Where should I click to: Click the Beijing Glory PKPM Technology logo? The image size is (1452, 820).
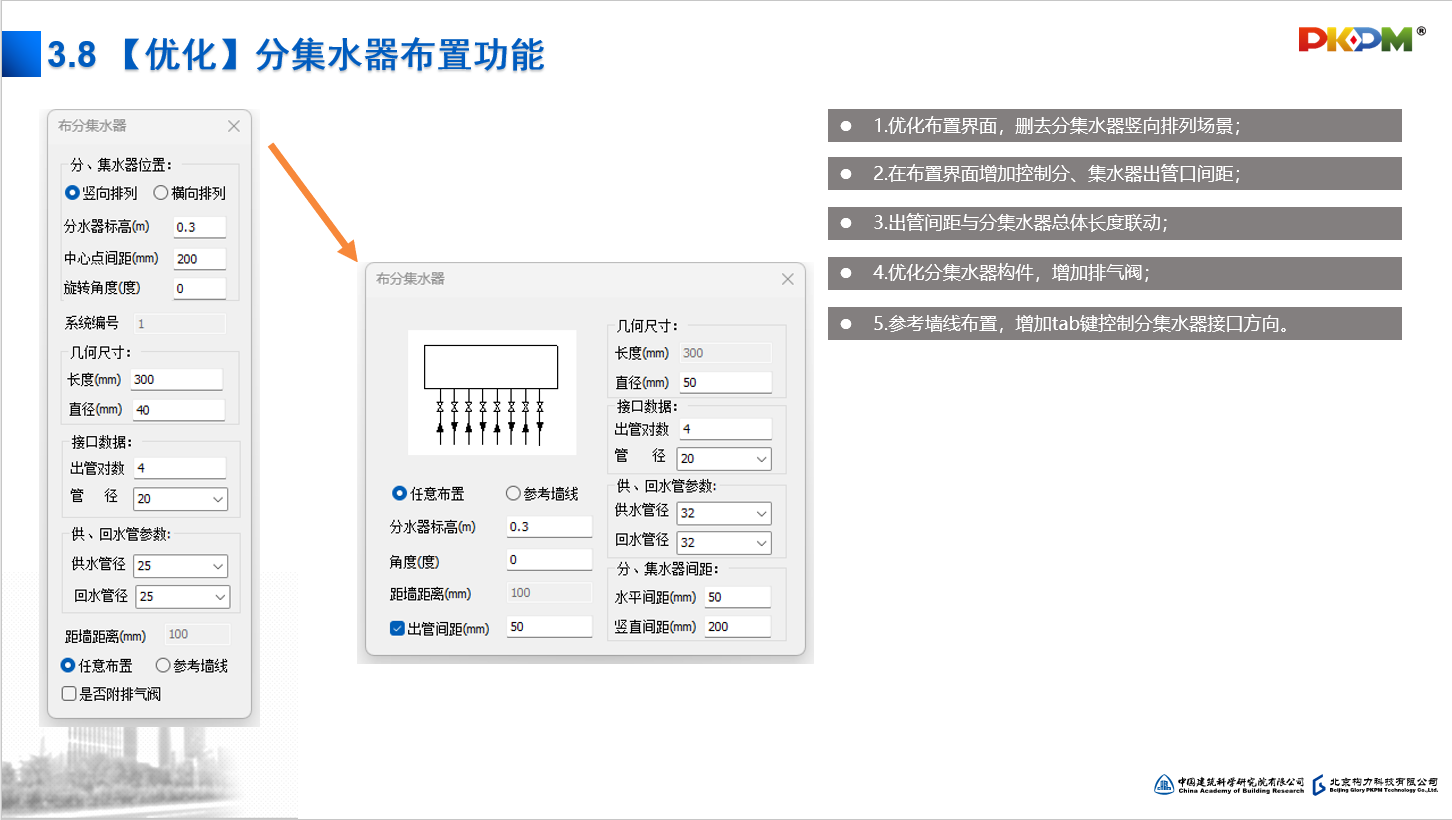1375,785
